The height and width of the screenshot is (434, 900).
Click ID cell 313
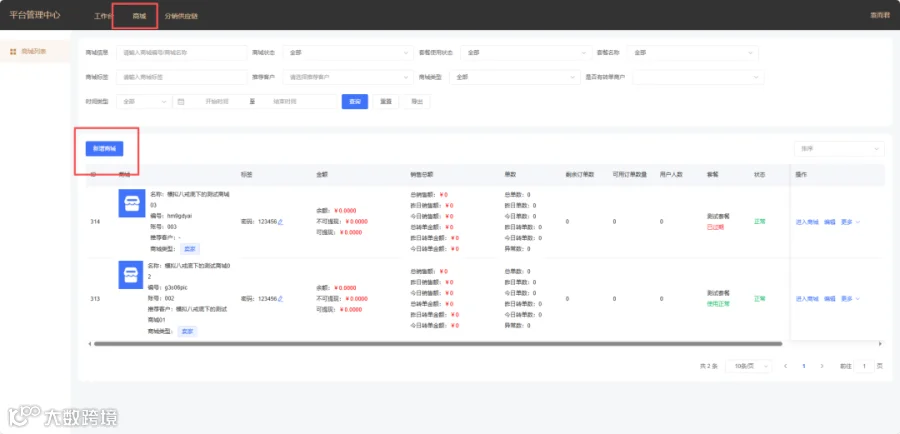tap(95, 299)
